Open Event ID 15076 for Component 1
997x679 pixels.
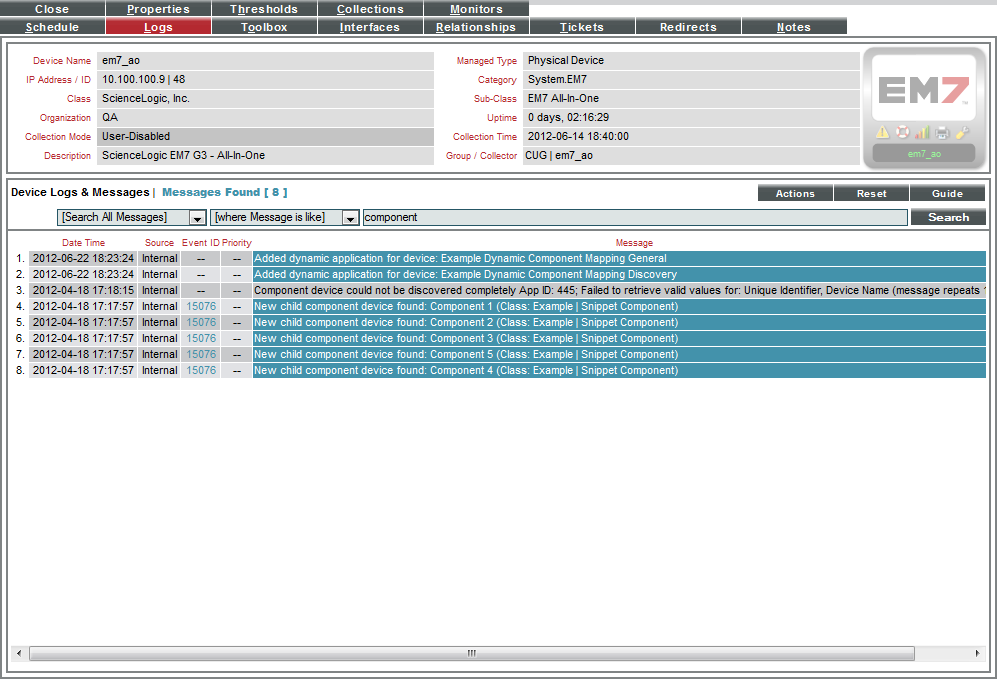pos(200,307)
